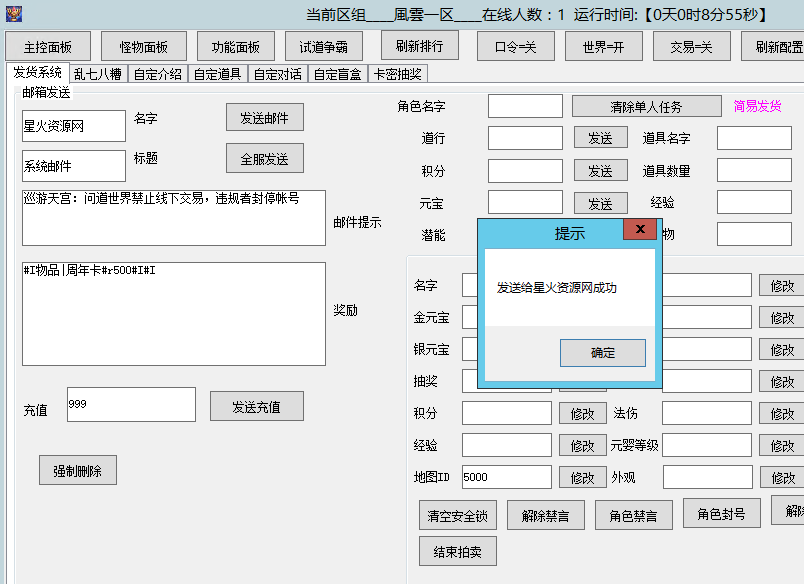The height and width of the screenshot is (584, 804).
Task: End the auction with 结束拍卖
Action: (456, 551)
